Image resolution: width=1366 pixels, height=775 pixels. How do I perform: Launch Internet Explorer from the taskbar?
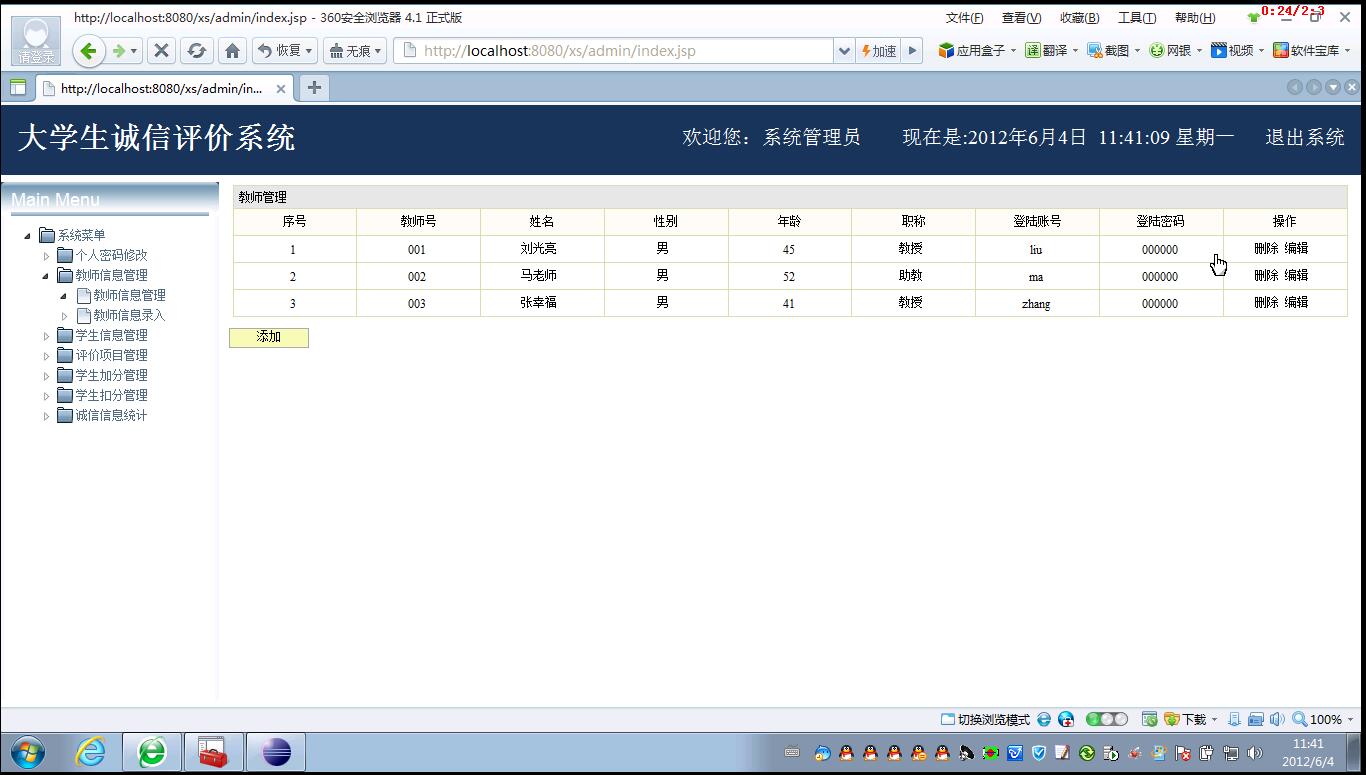91,752
